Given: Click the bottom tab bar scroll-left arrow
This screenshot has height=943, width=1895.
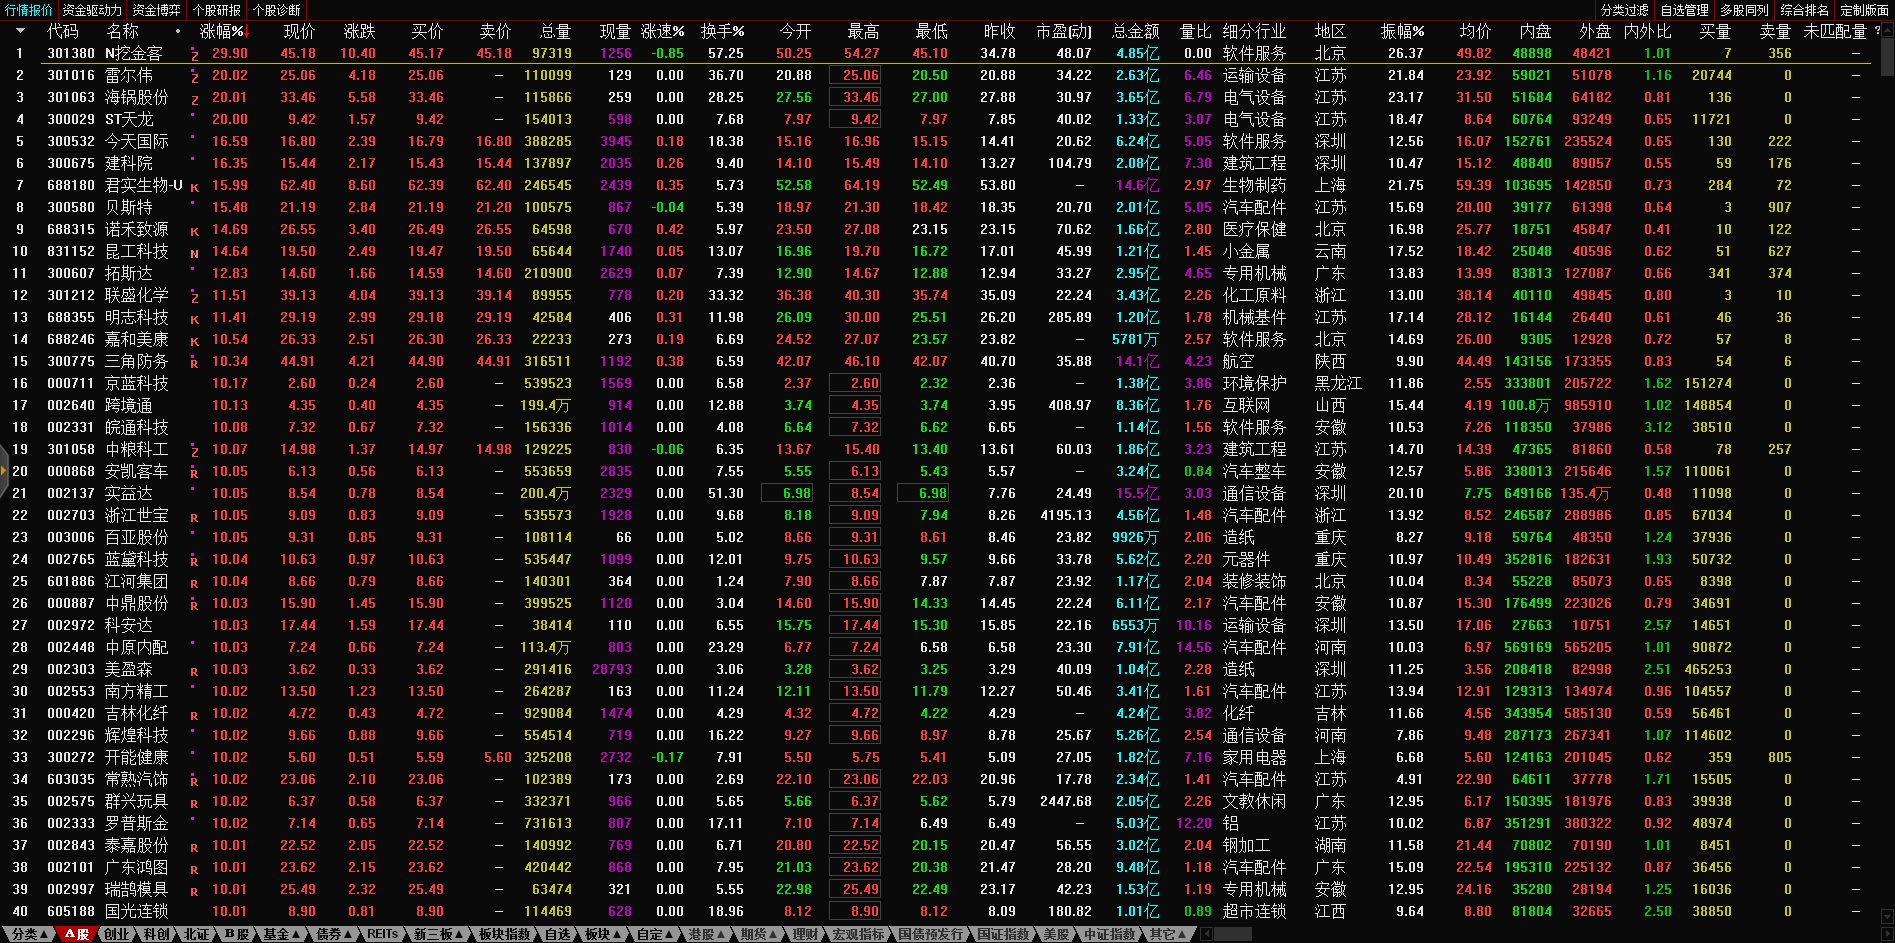Looking at the screenshot, I should pos(1207,934).
